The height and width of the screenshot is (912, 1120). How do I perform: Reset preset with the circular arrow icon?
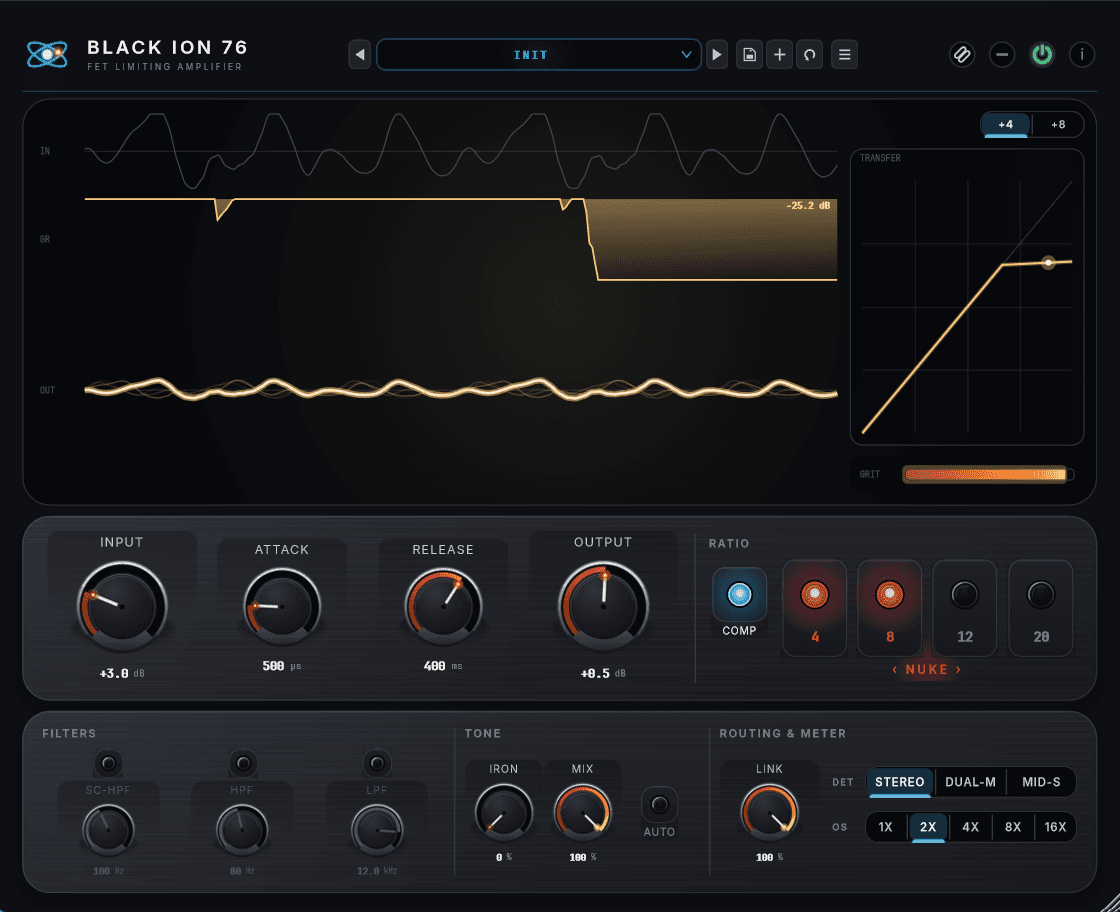pyautogui.click(x=809, y=54)
